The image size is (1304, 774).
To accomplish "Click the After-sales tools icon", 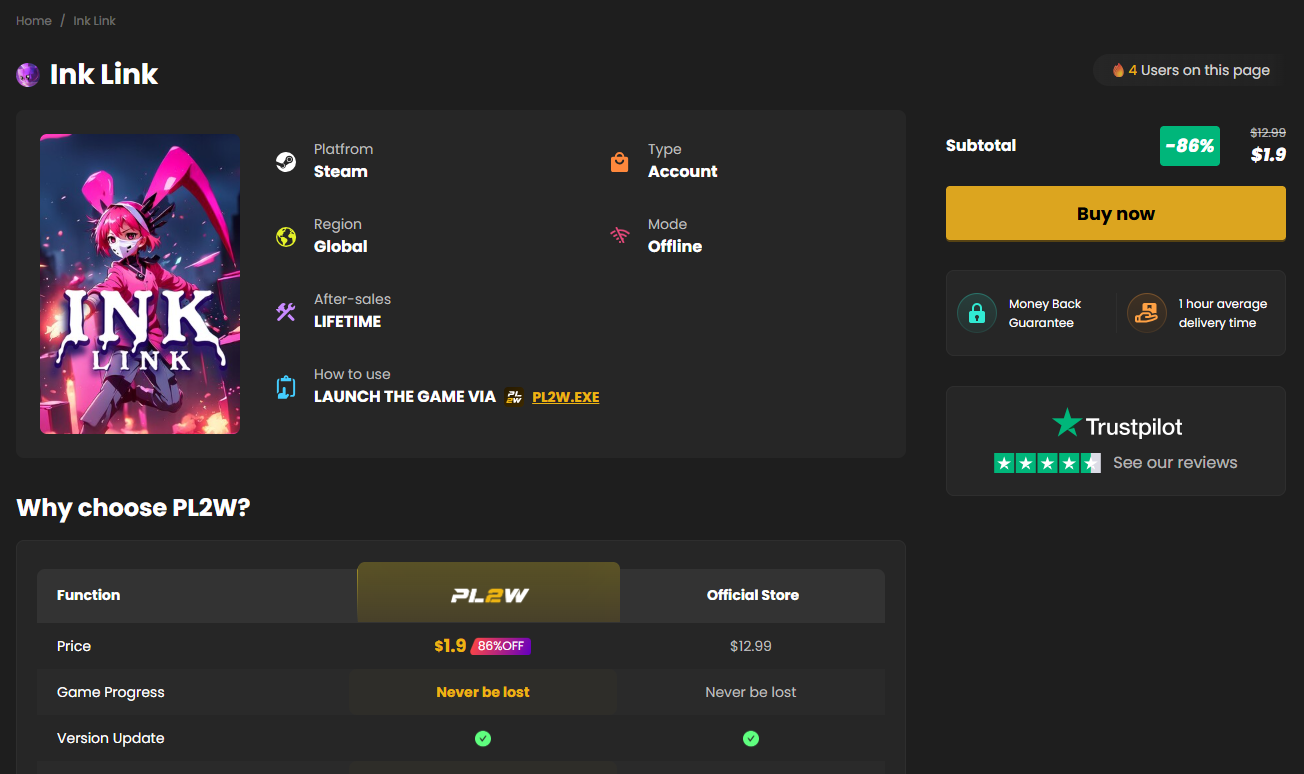I will coord(286,312).
